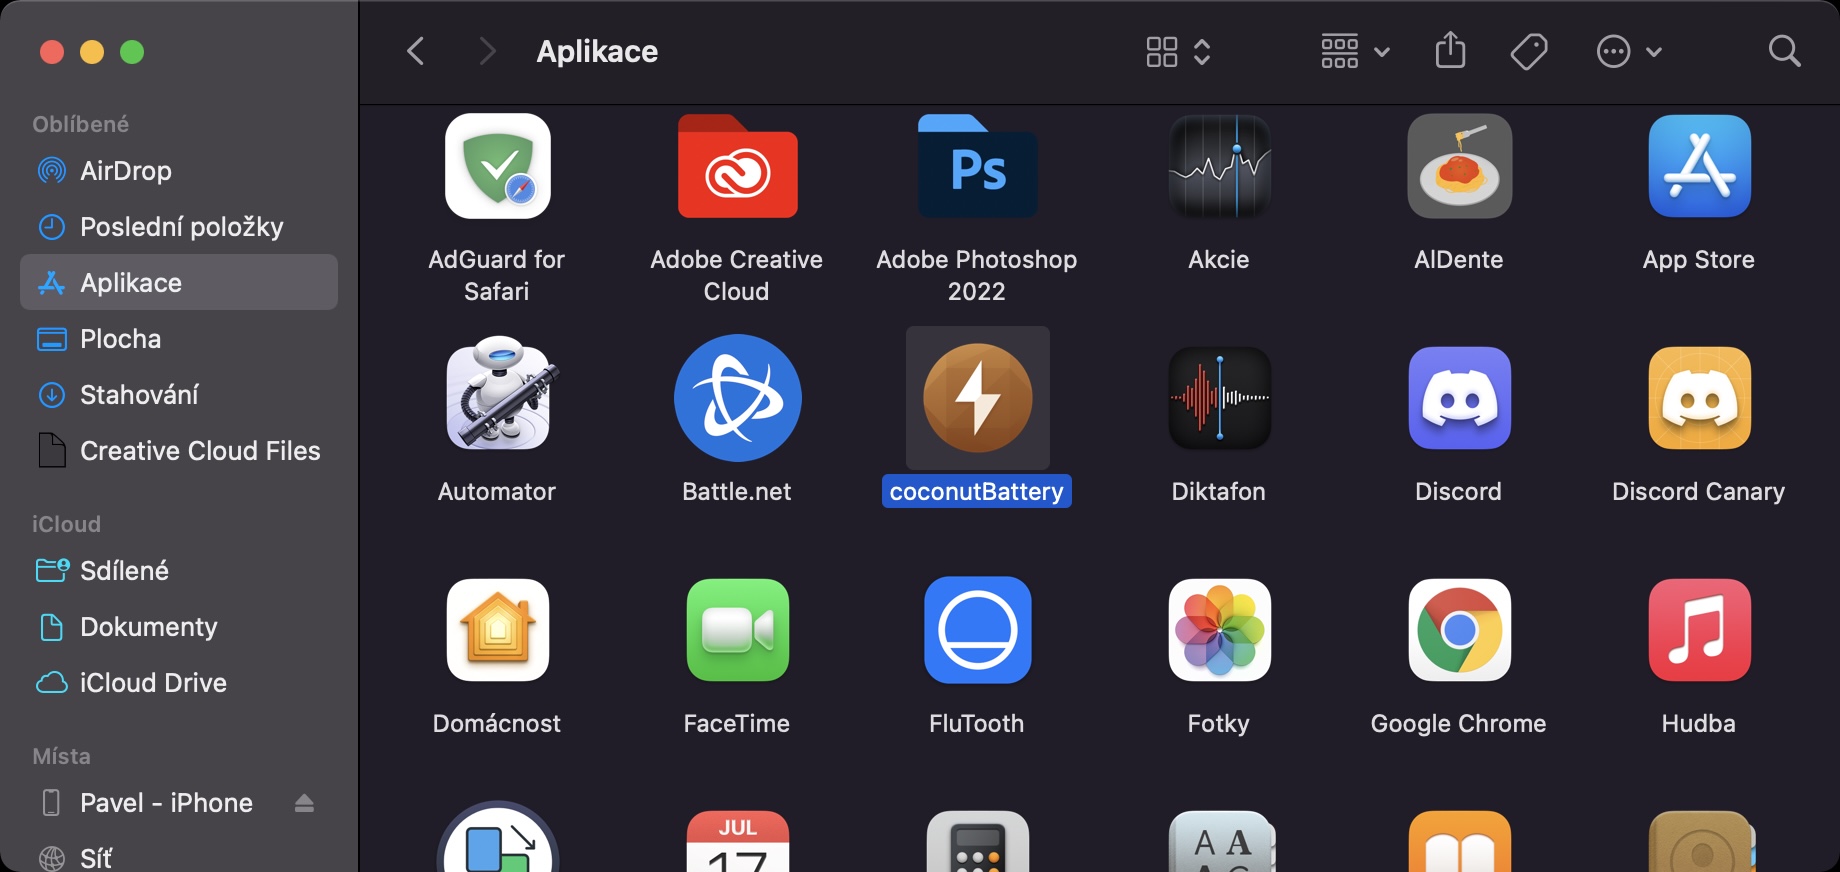The width and height of the screenshot is (1840, 872).
Task: Select AirDrop in the sidebar
Action: (179, 171)
